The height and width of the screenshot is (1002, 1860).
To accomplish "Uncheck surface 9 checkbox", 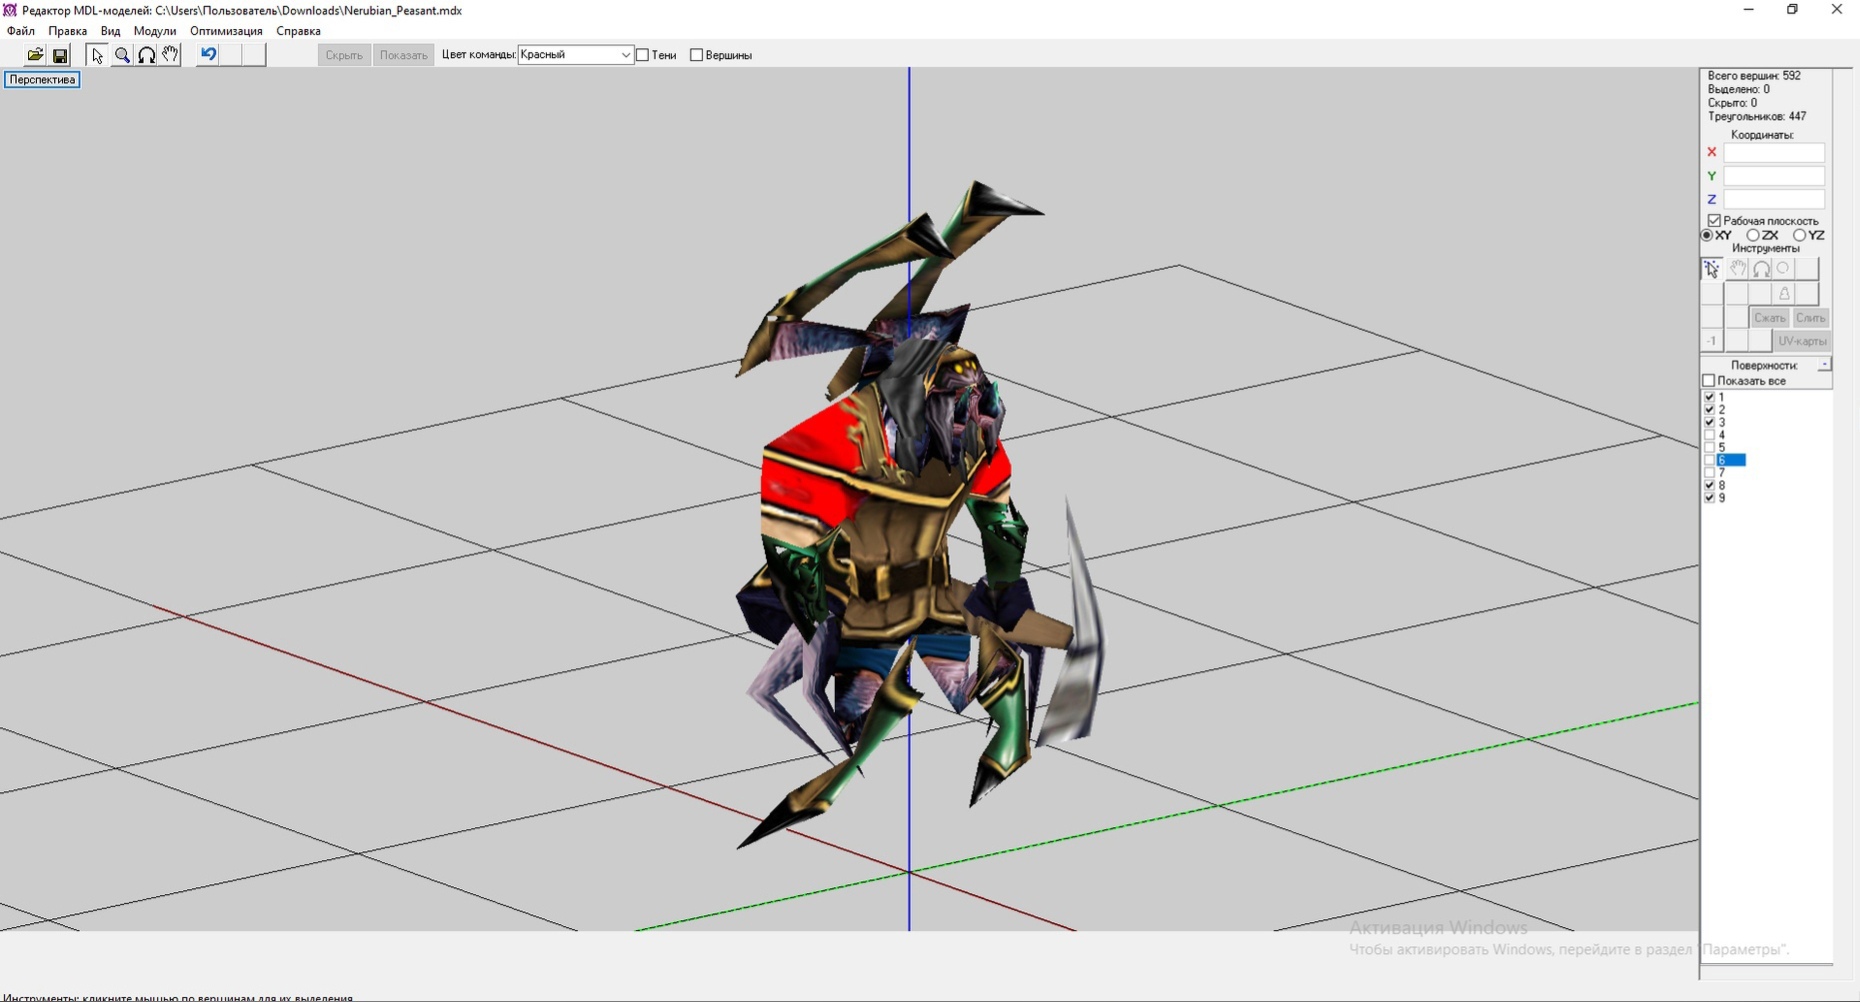I will pyautogui.click(x=1709, y=498).
